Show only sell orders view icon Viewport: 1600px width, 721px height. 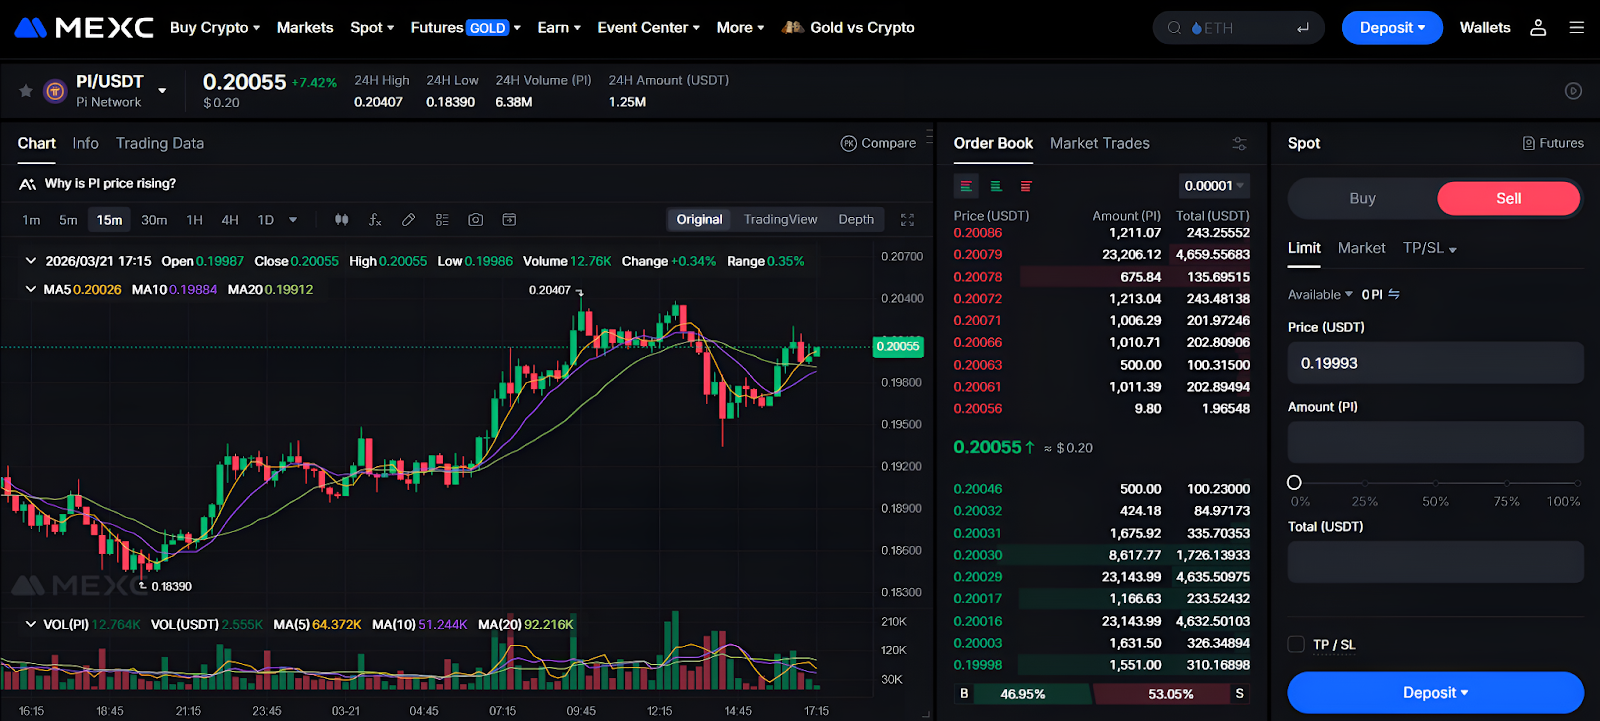[1026, 186]
